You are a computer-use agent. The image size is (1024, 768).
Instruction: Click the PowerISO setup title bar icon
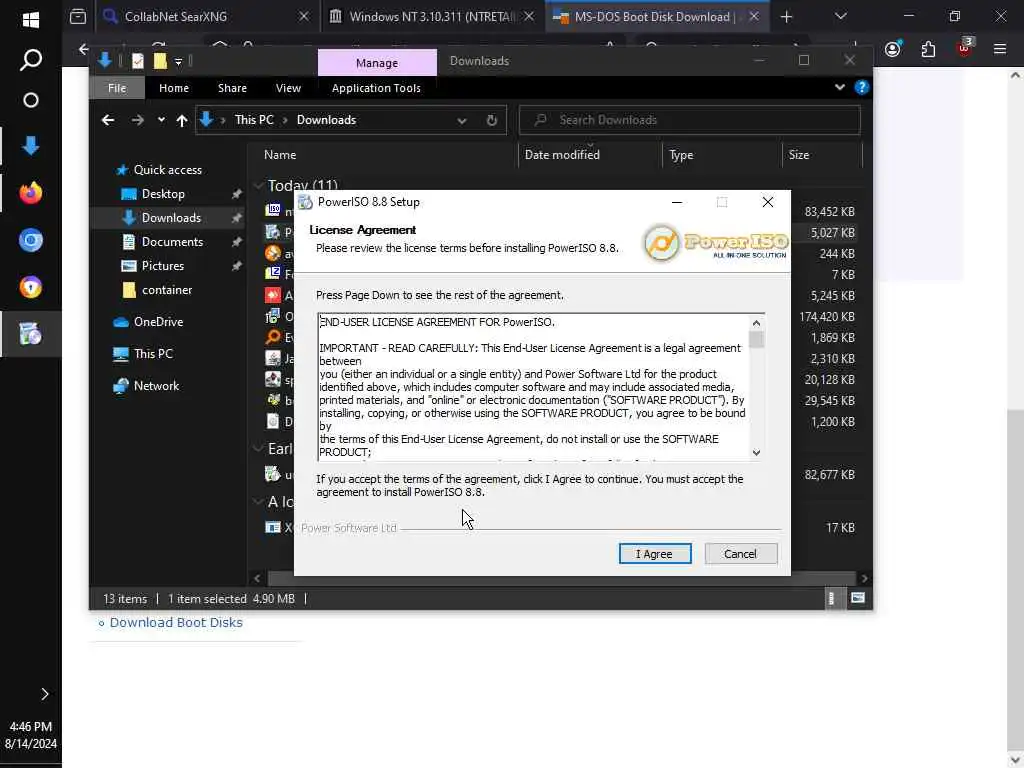305,202
